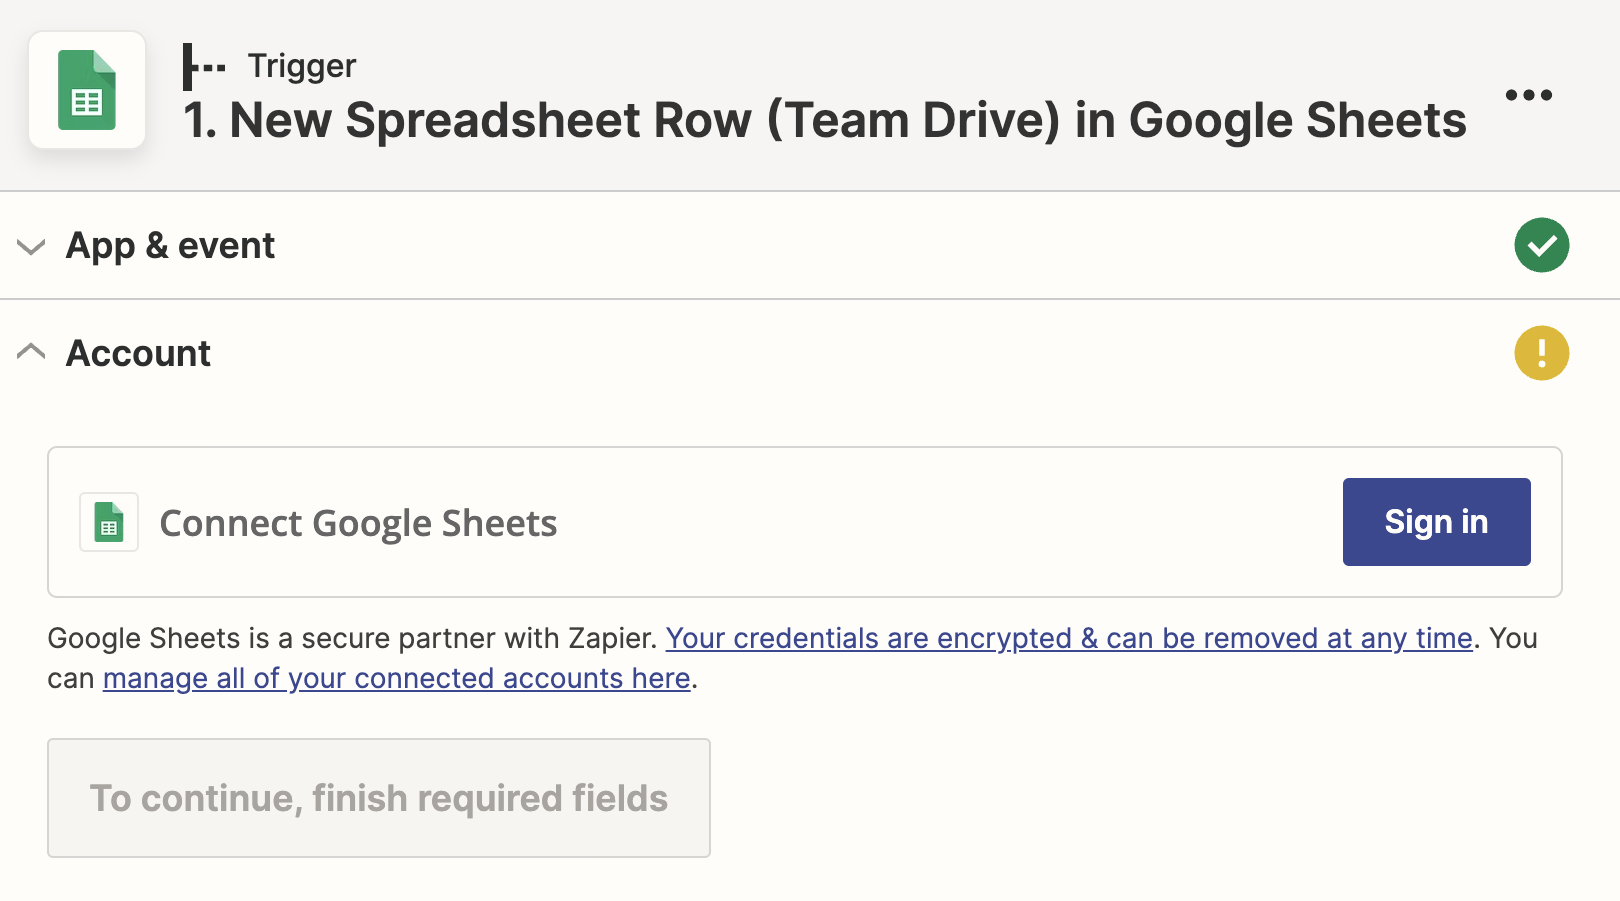Click the yellow warning icon for Account
This screenshot has height=901, width=1620.
(1541, 353)
